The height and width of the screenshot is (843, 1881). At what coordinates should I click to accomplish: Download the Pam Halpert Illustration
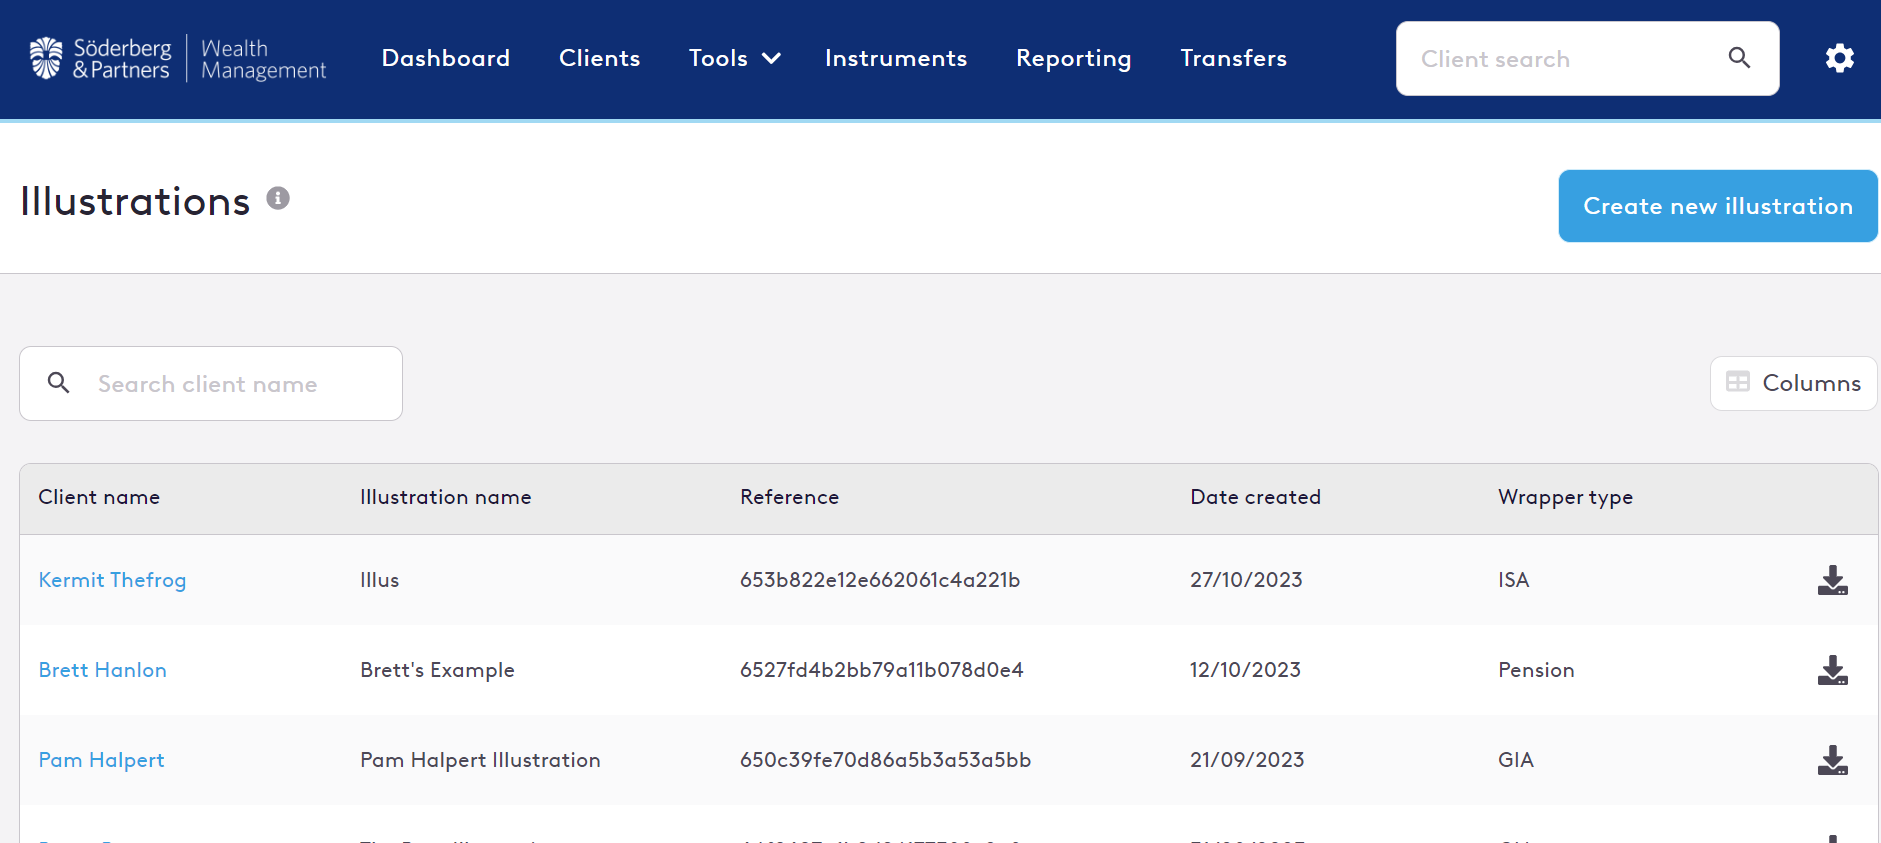coord(1832,760)
